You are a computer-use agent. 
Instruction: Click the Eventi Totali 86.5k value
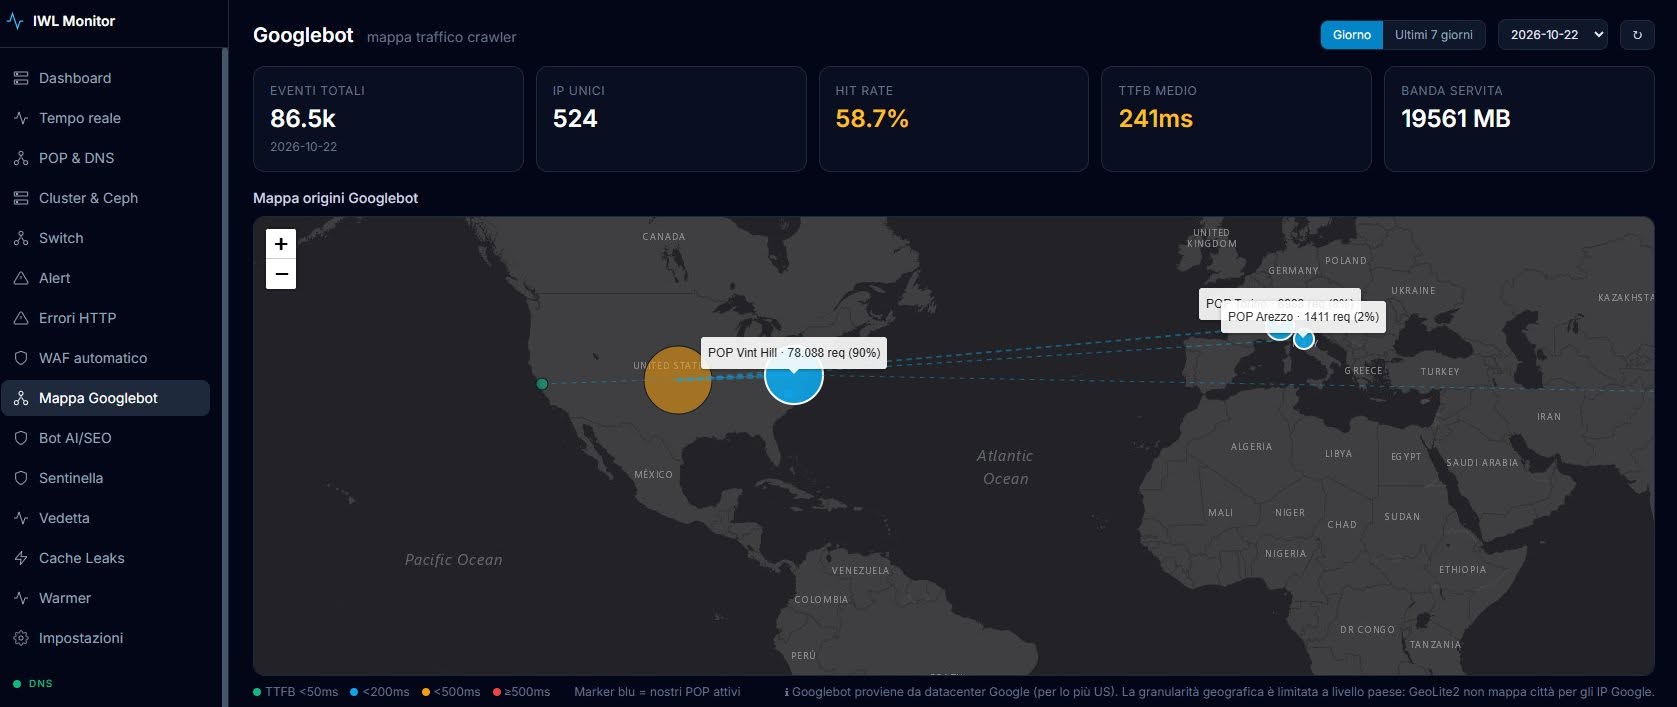pyautogui.click(x=303, y=119)
